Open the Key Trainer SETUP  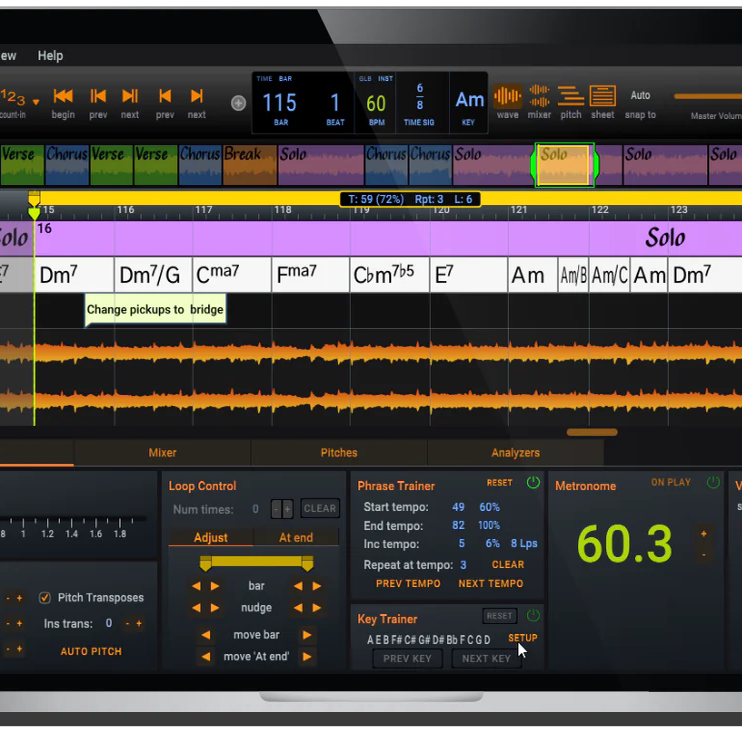(522, 638)
